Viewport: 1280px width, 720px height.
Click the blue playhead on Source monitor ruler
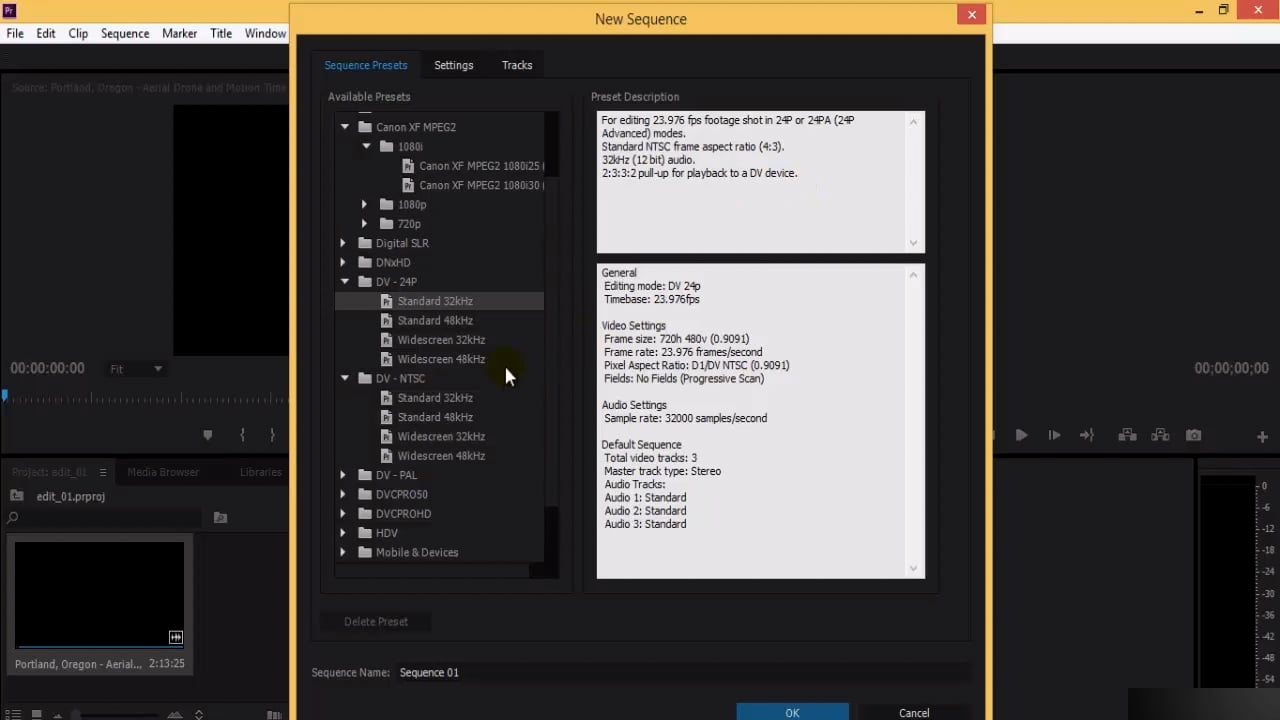tap(5, 397)
